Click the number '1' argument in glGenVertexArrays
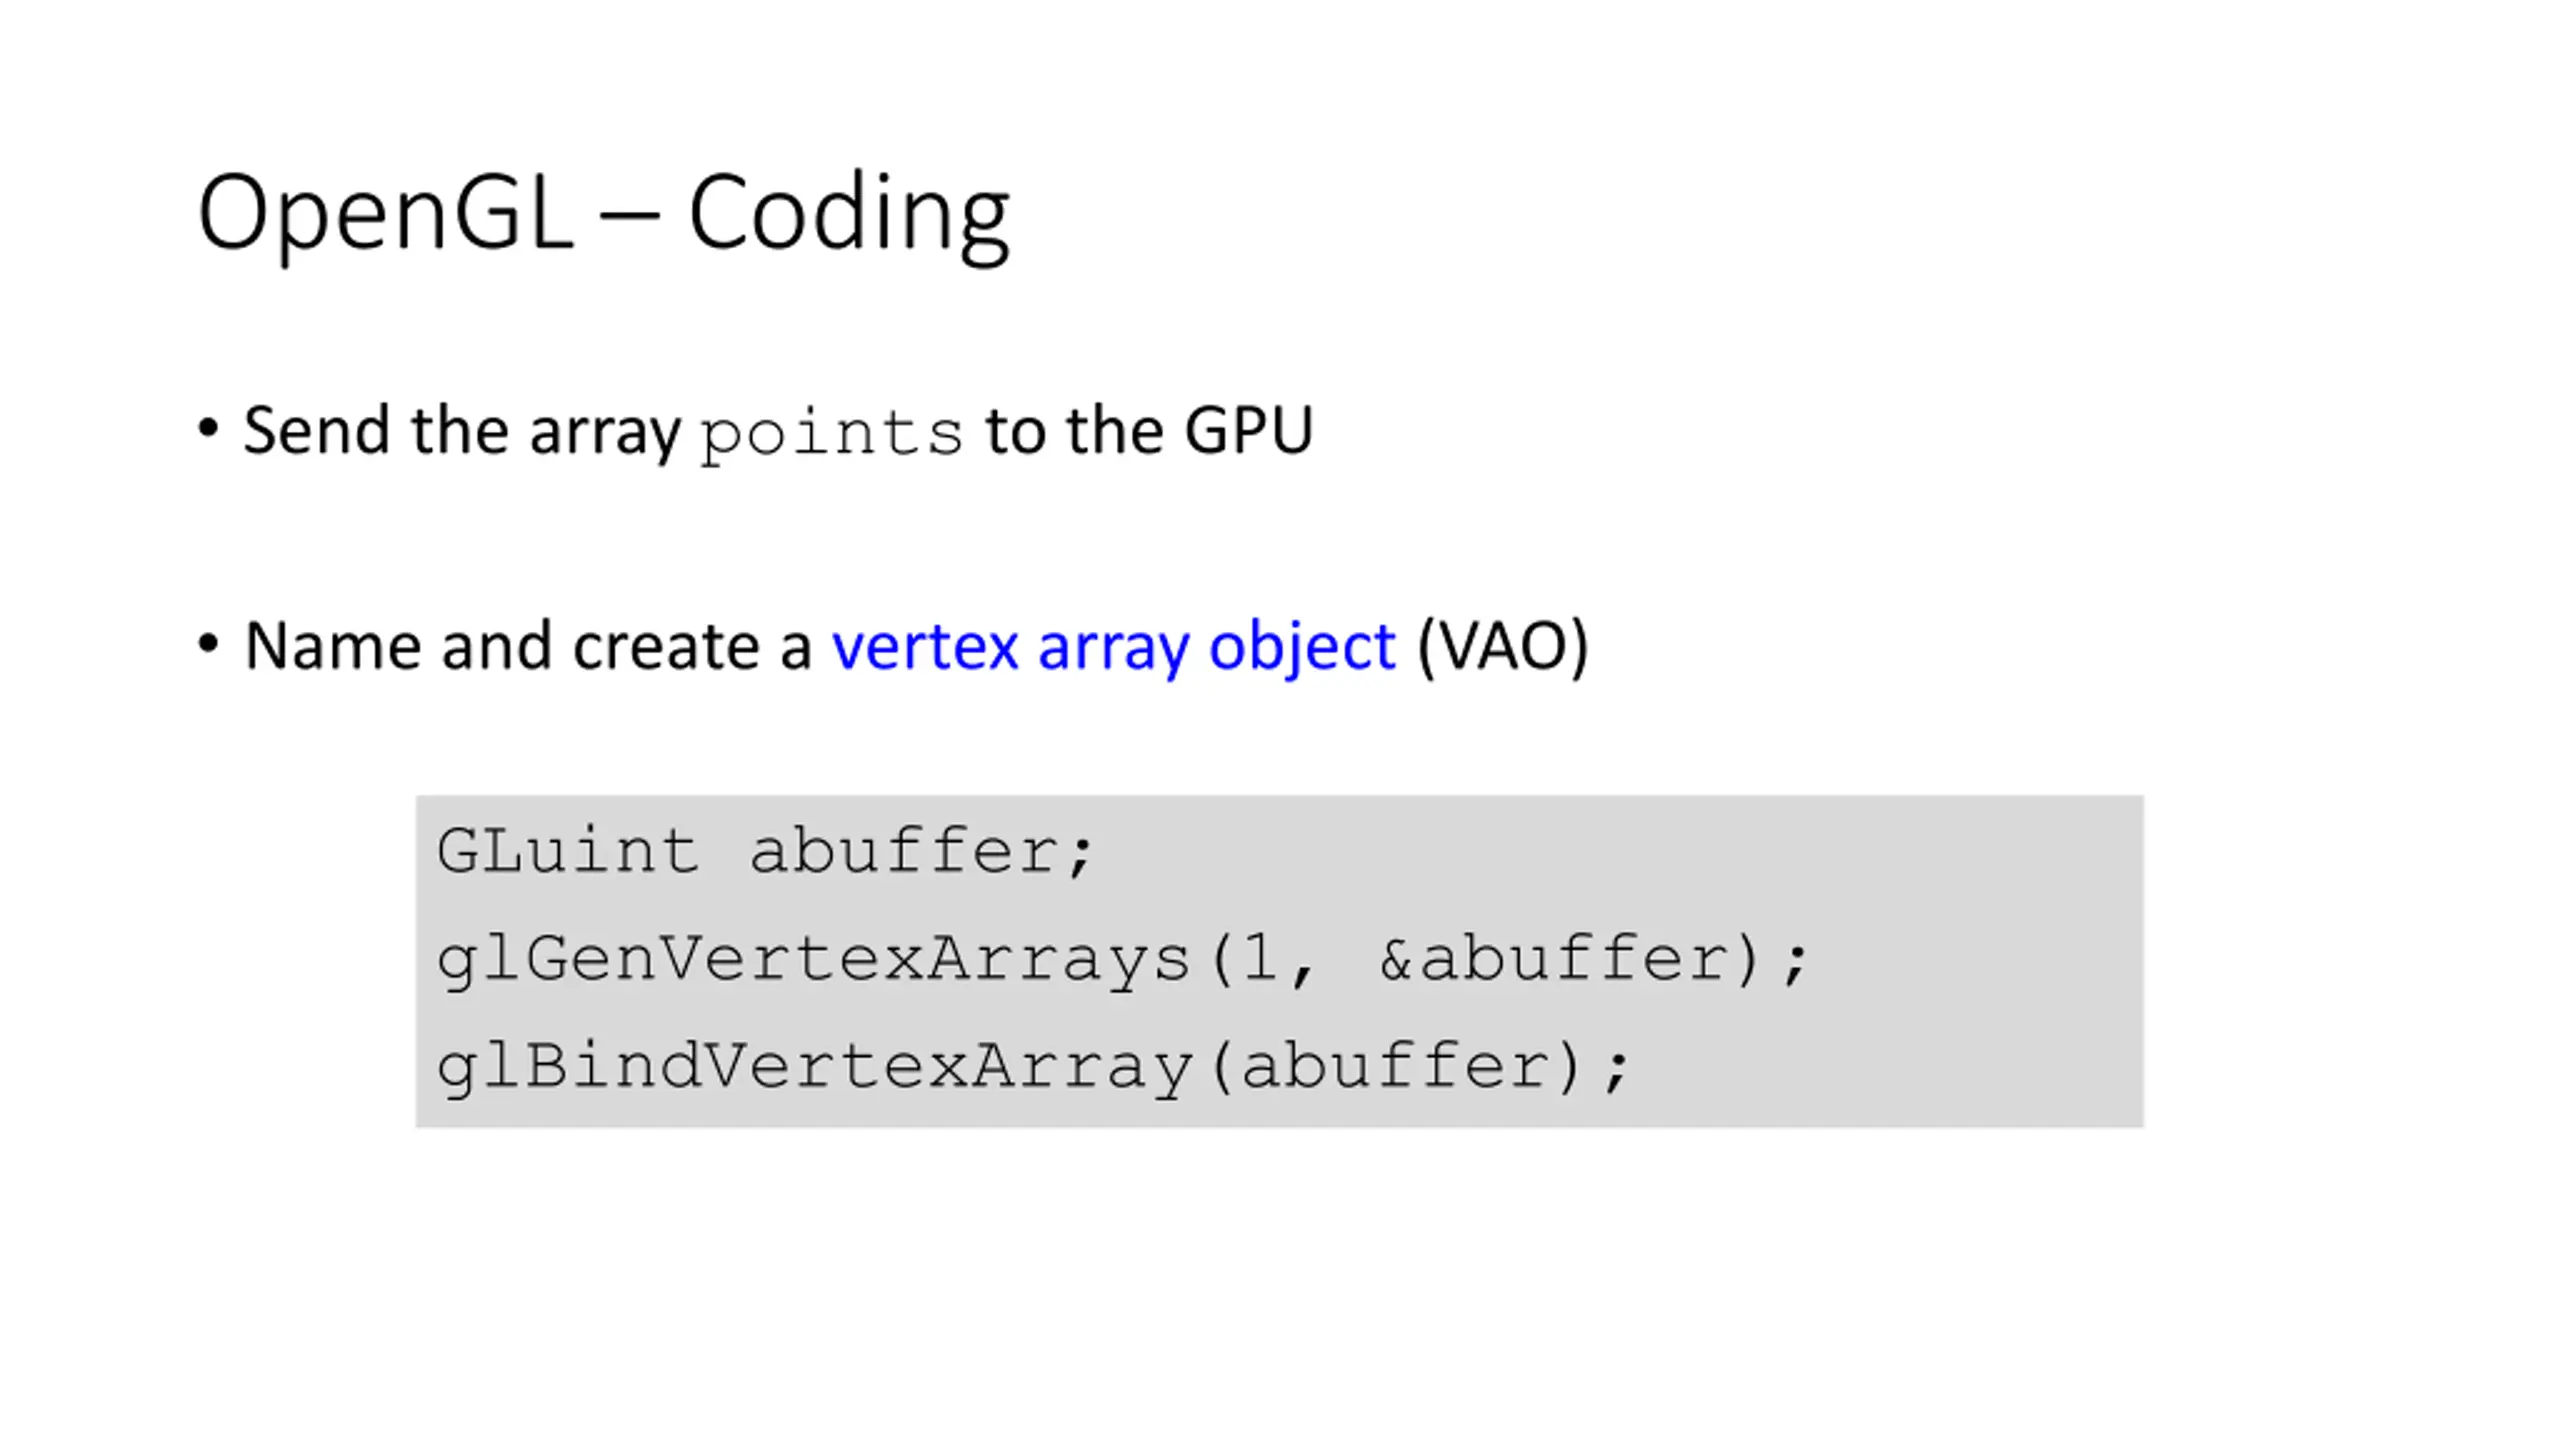 tap(1261, 958)
